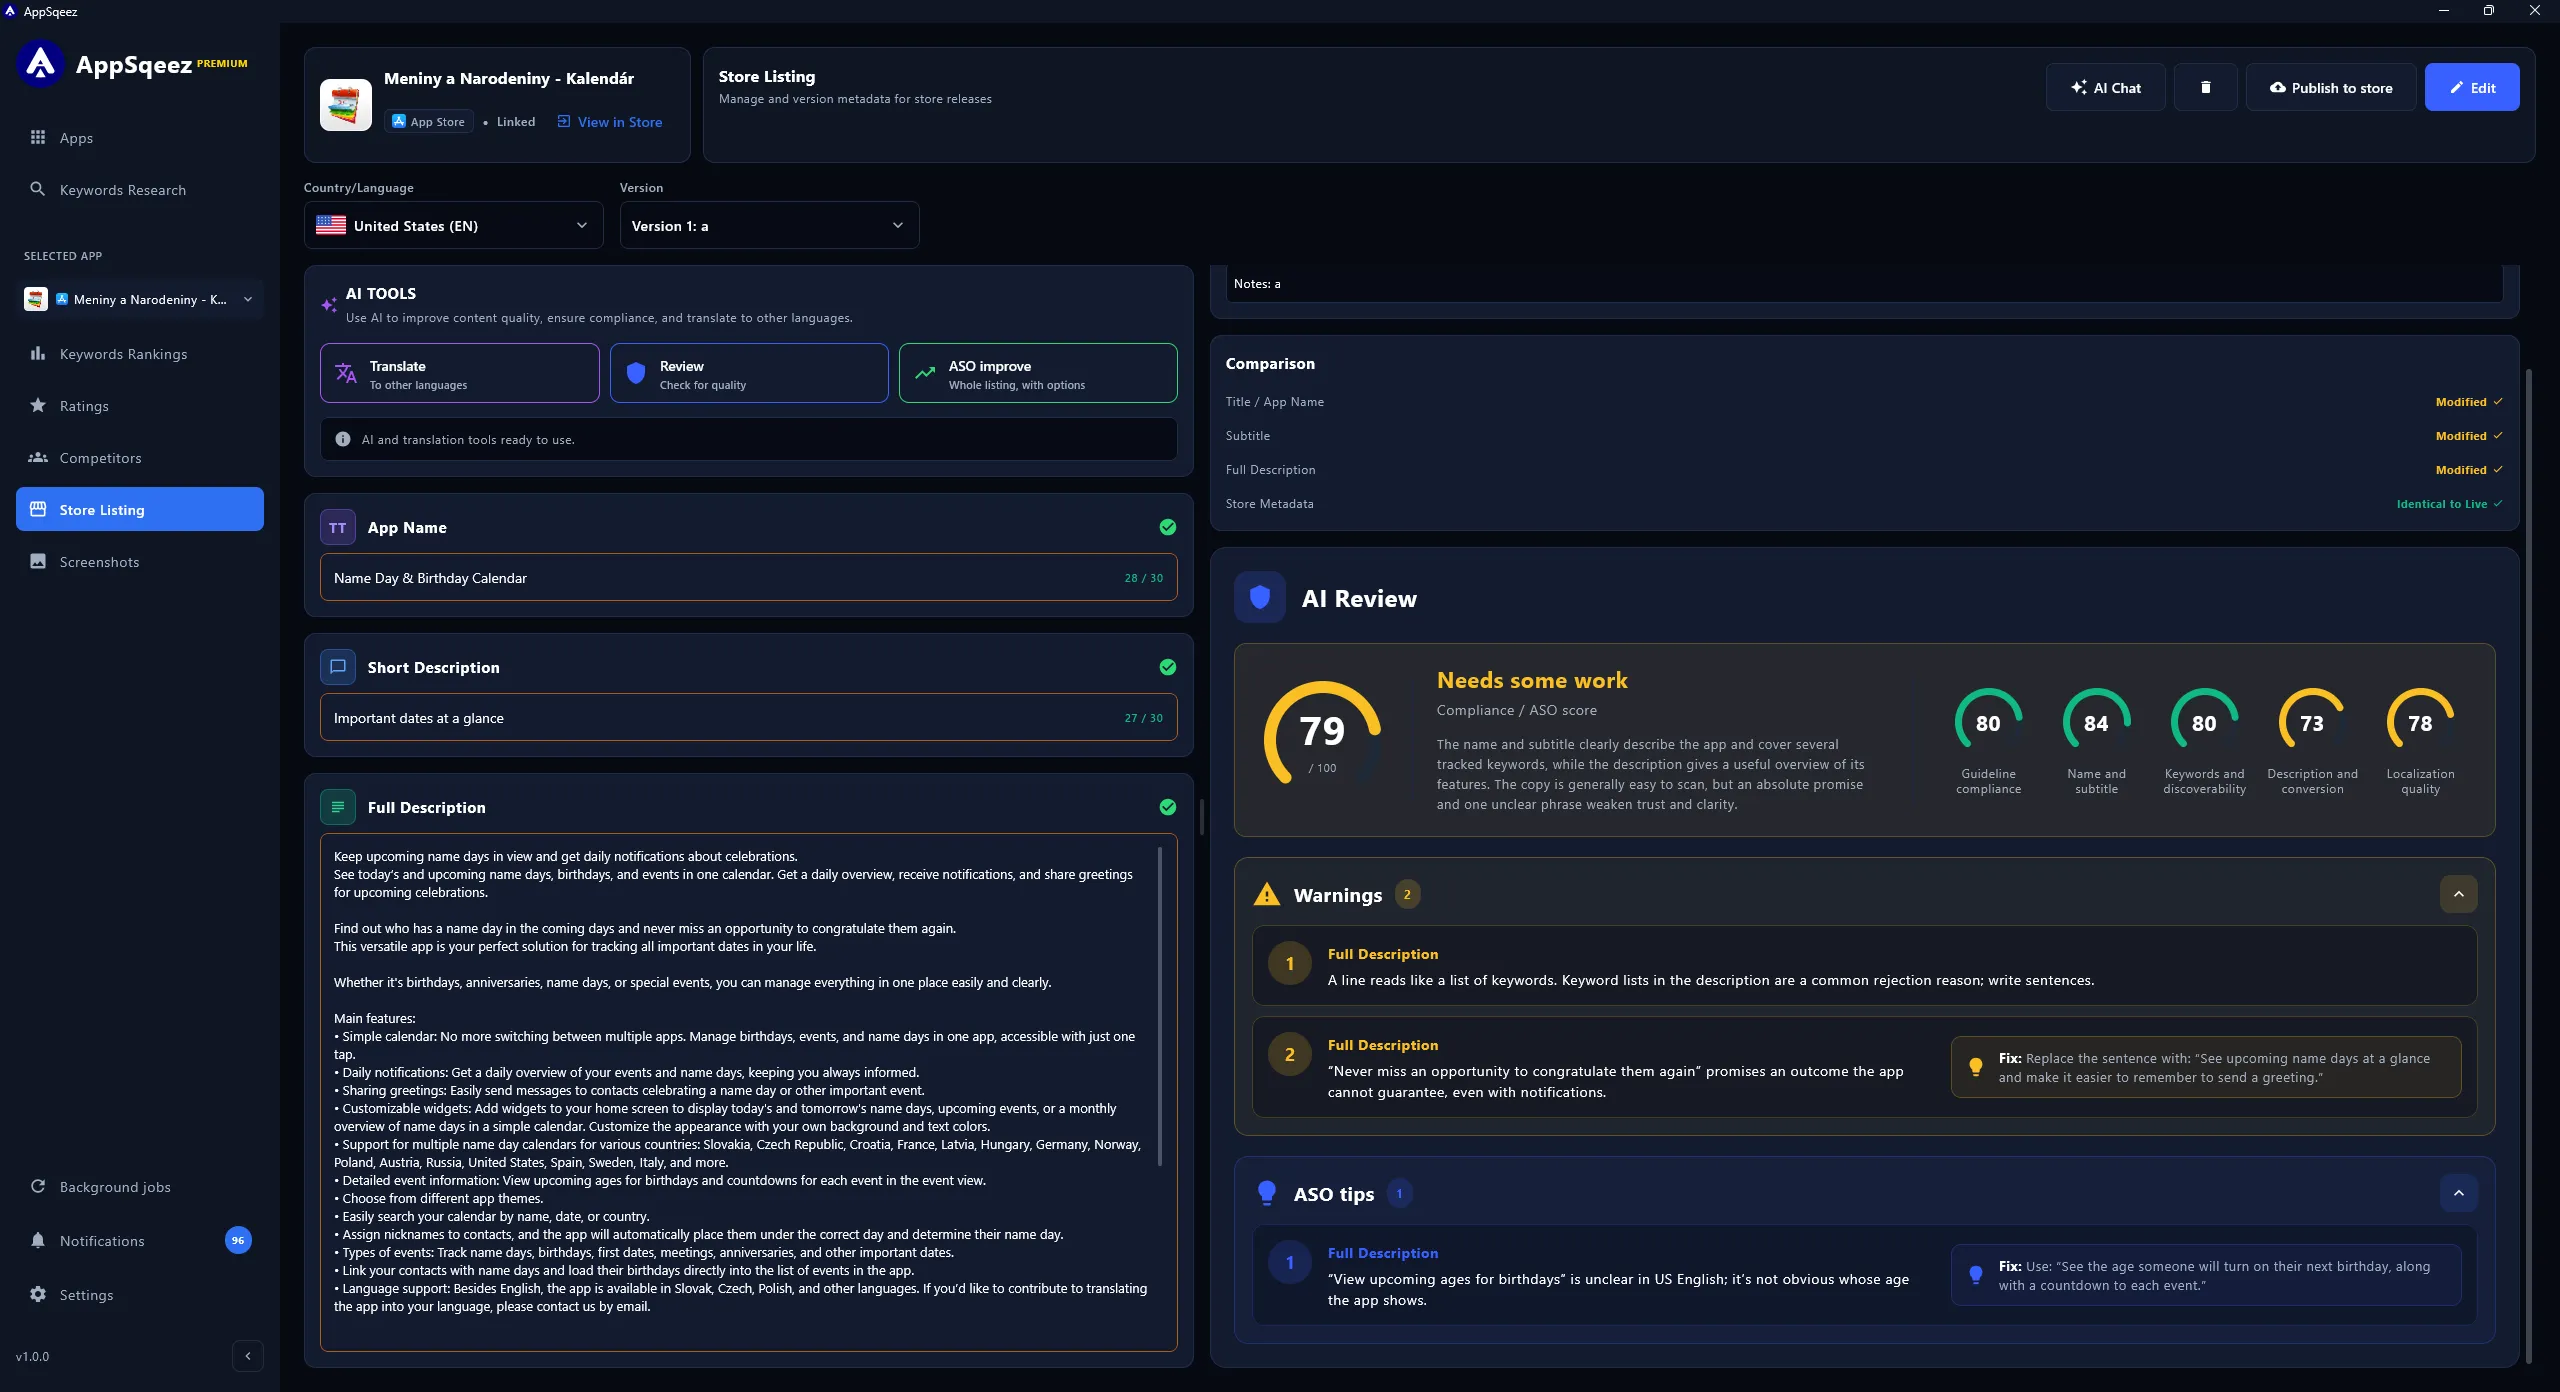Open Notifications with 96 badge
Screen dimensions: 2560x1392
pos(140,1241)
